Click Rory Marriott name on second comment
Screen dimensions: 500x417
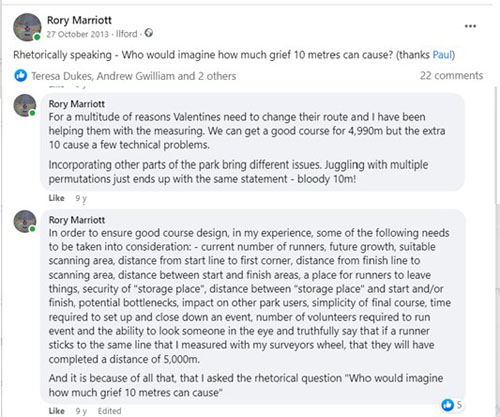[x=77, y=220]
